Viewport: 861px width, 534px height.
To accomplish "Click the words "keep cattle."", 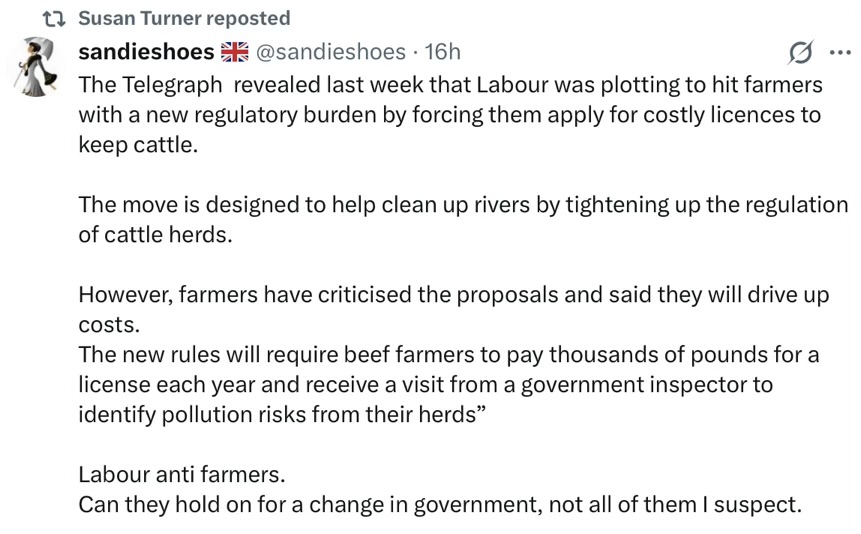I will pyautogui.click(x=139, y=144).
